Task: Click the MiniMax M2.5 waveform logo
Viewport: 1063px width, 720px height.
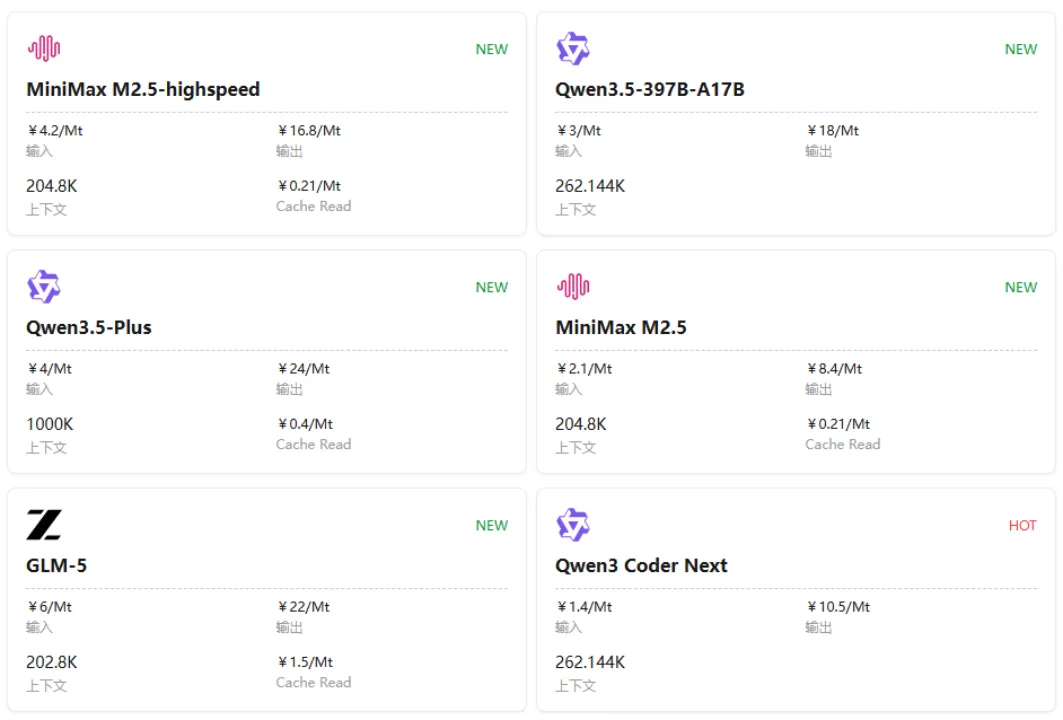Action: [x=573, y=287]
